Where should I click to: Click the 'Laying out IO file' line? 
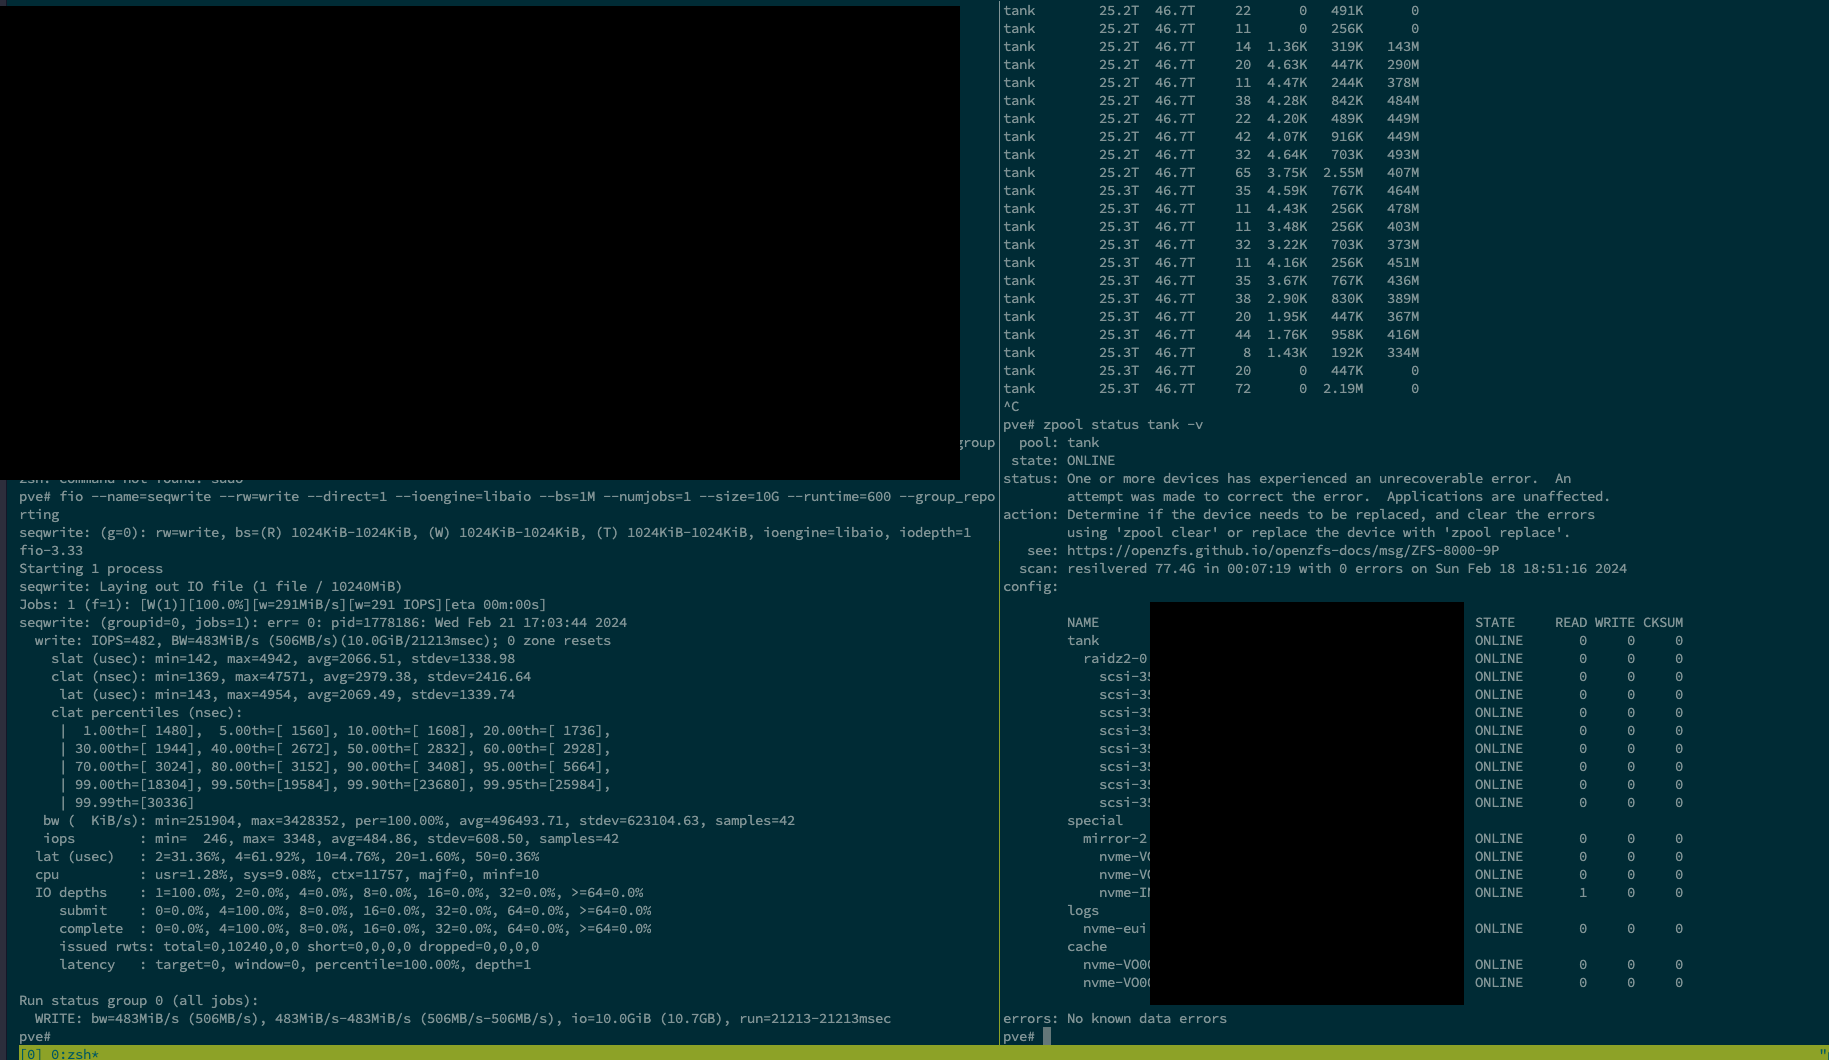tap(211, 586)
